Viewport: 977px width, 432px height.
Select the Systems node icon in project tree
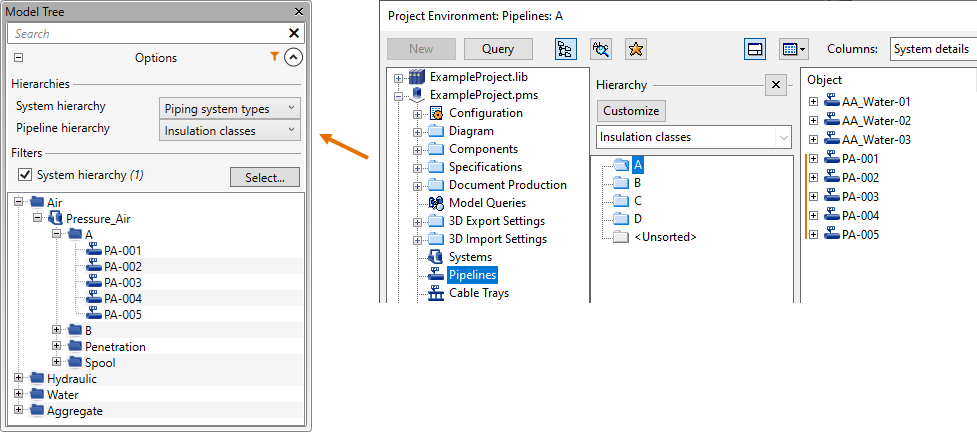click(x=435, y=257)
